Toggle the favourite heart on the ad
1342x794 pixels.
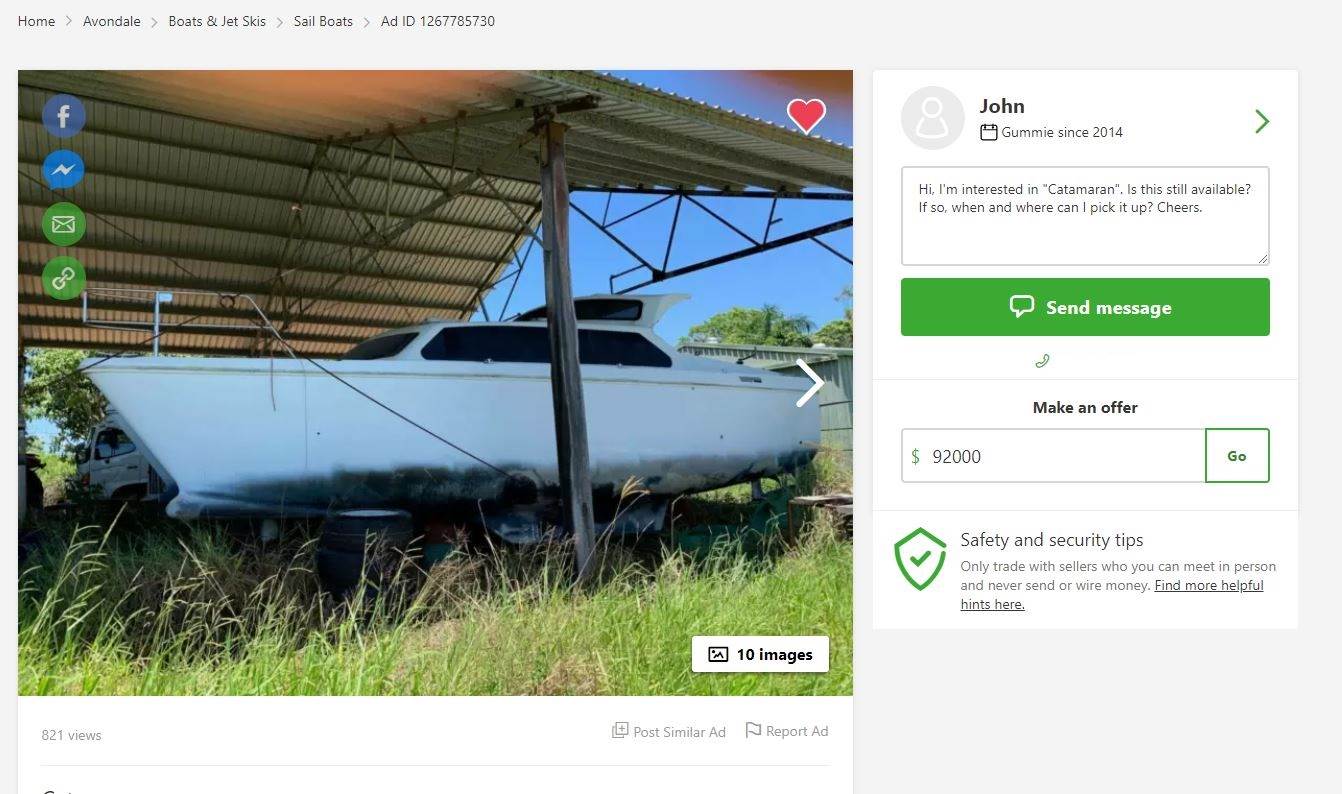806,116
